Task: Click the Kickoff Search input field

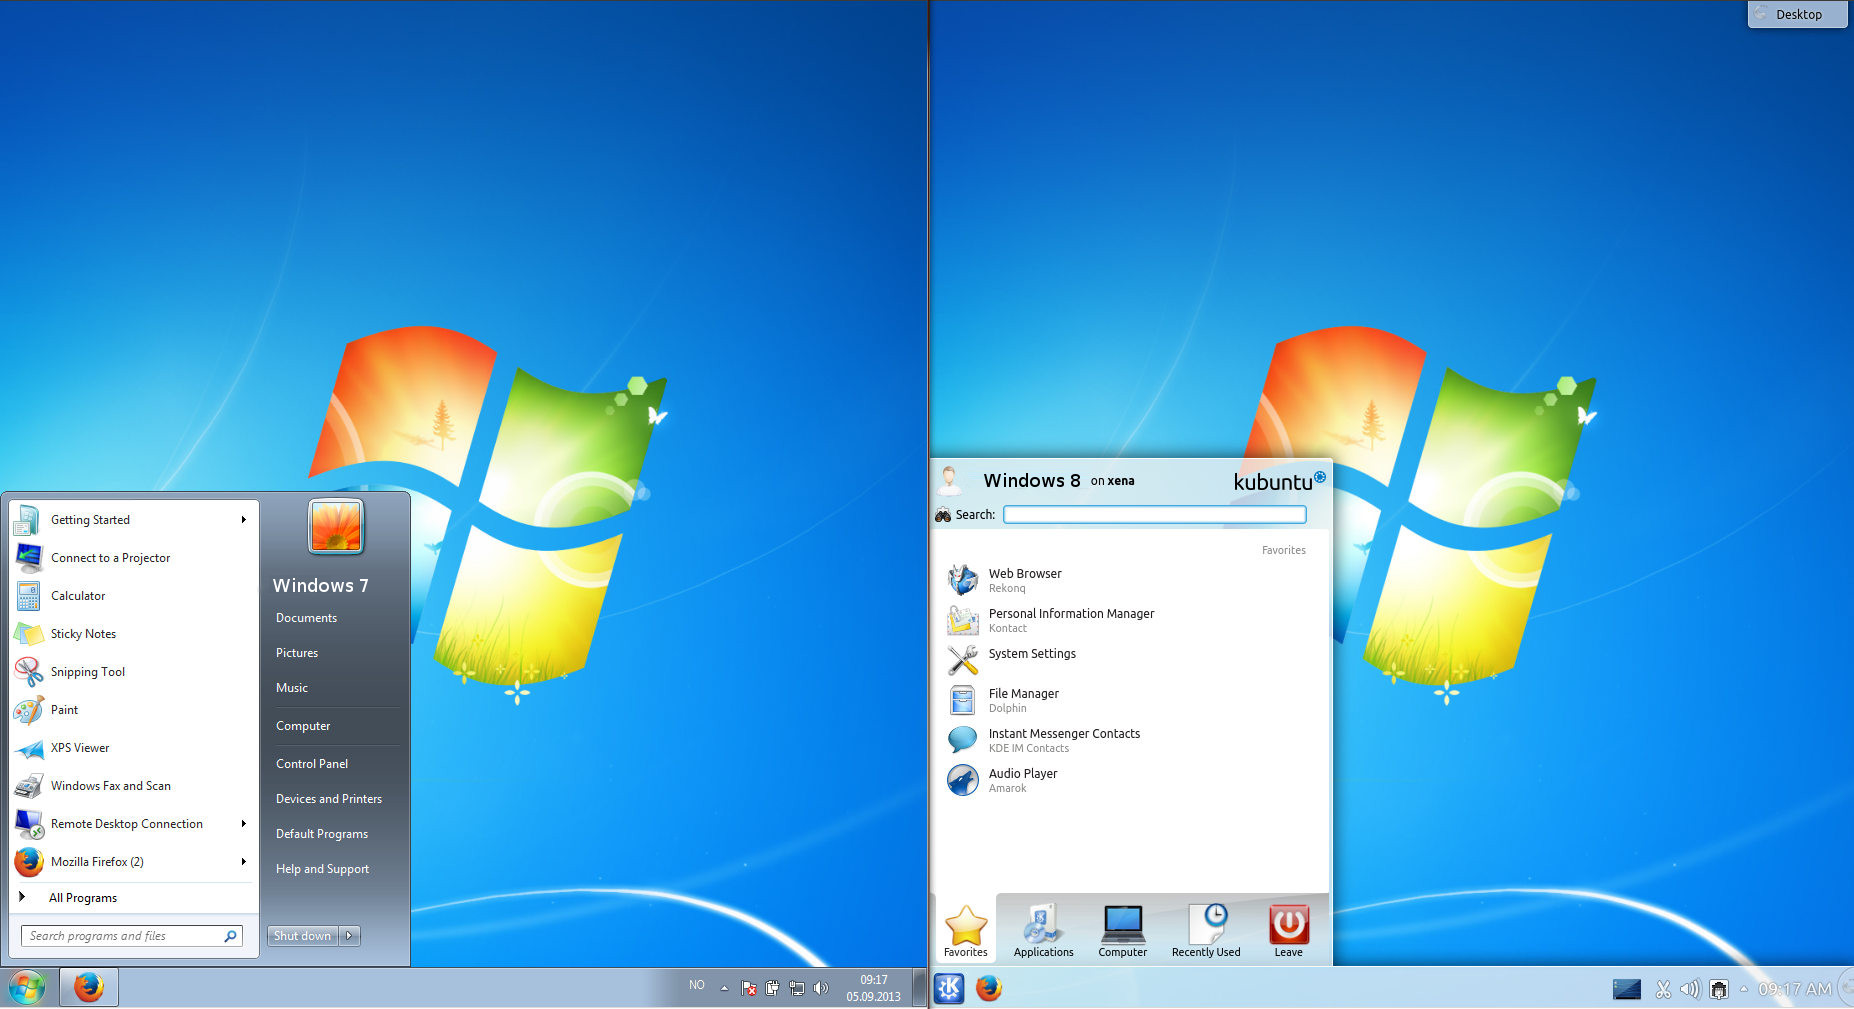Action: tap(1154, 514)
